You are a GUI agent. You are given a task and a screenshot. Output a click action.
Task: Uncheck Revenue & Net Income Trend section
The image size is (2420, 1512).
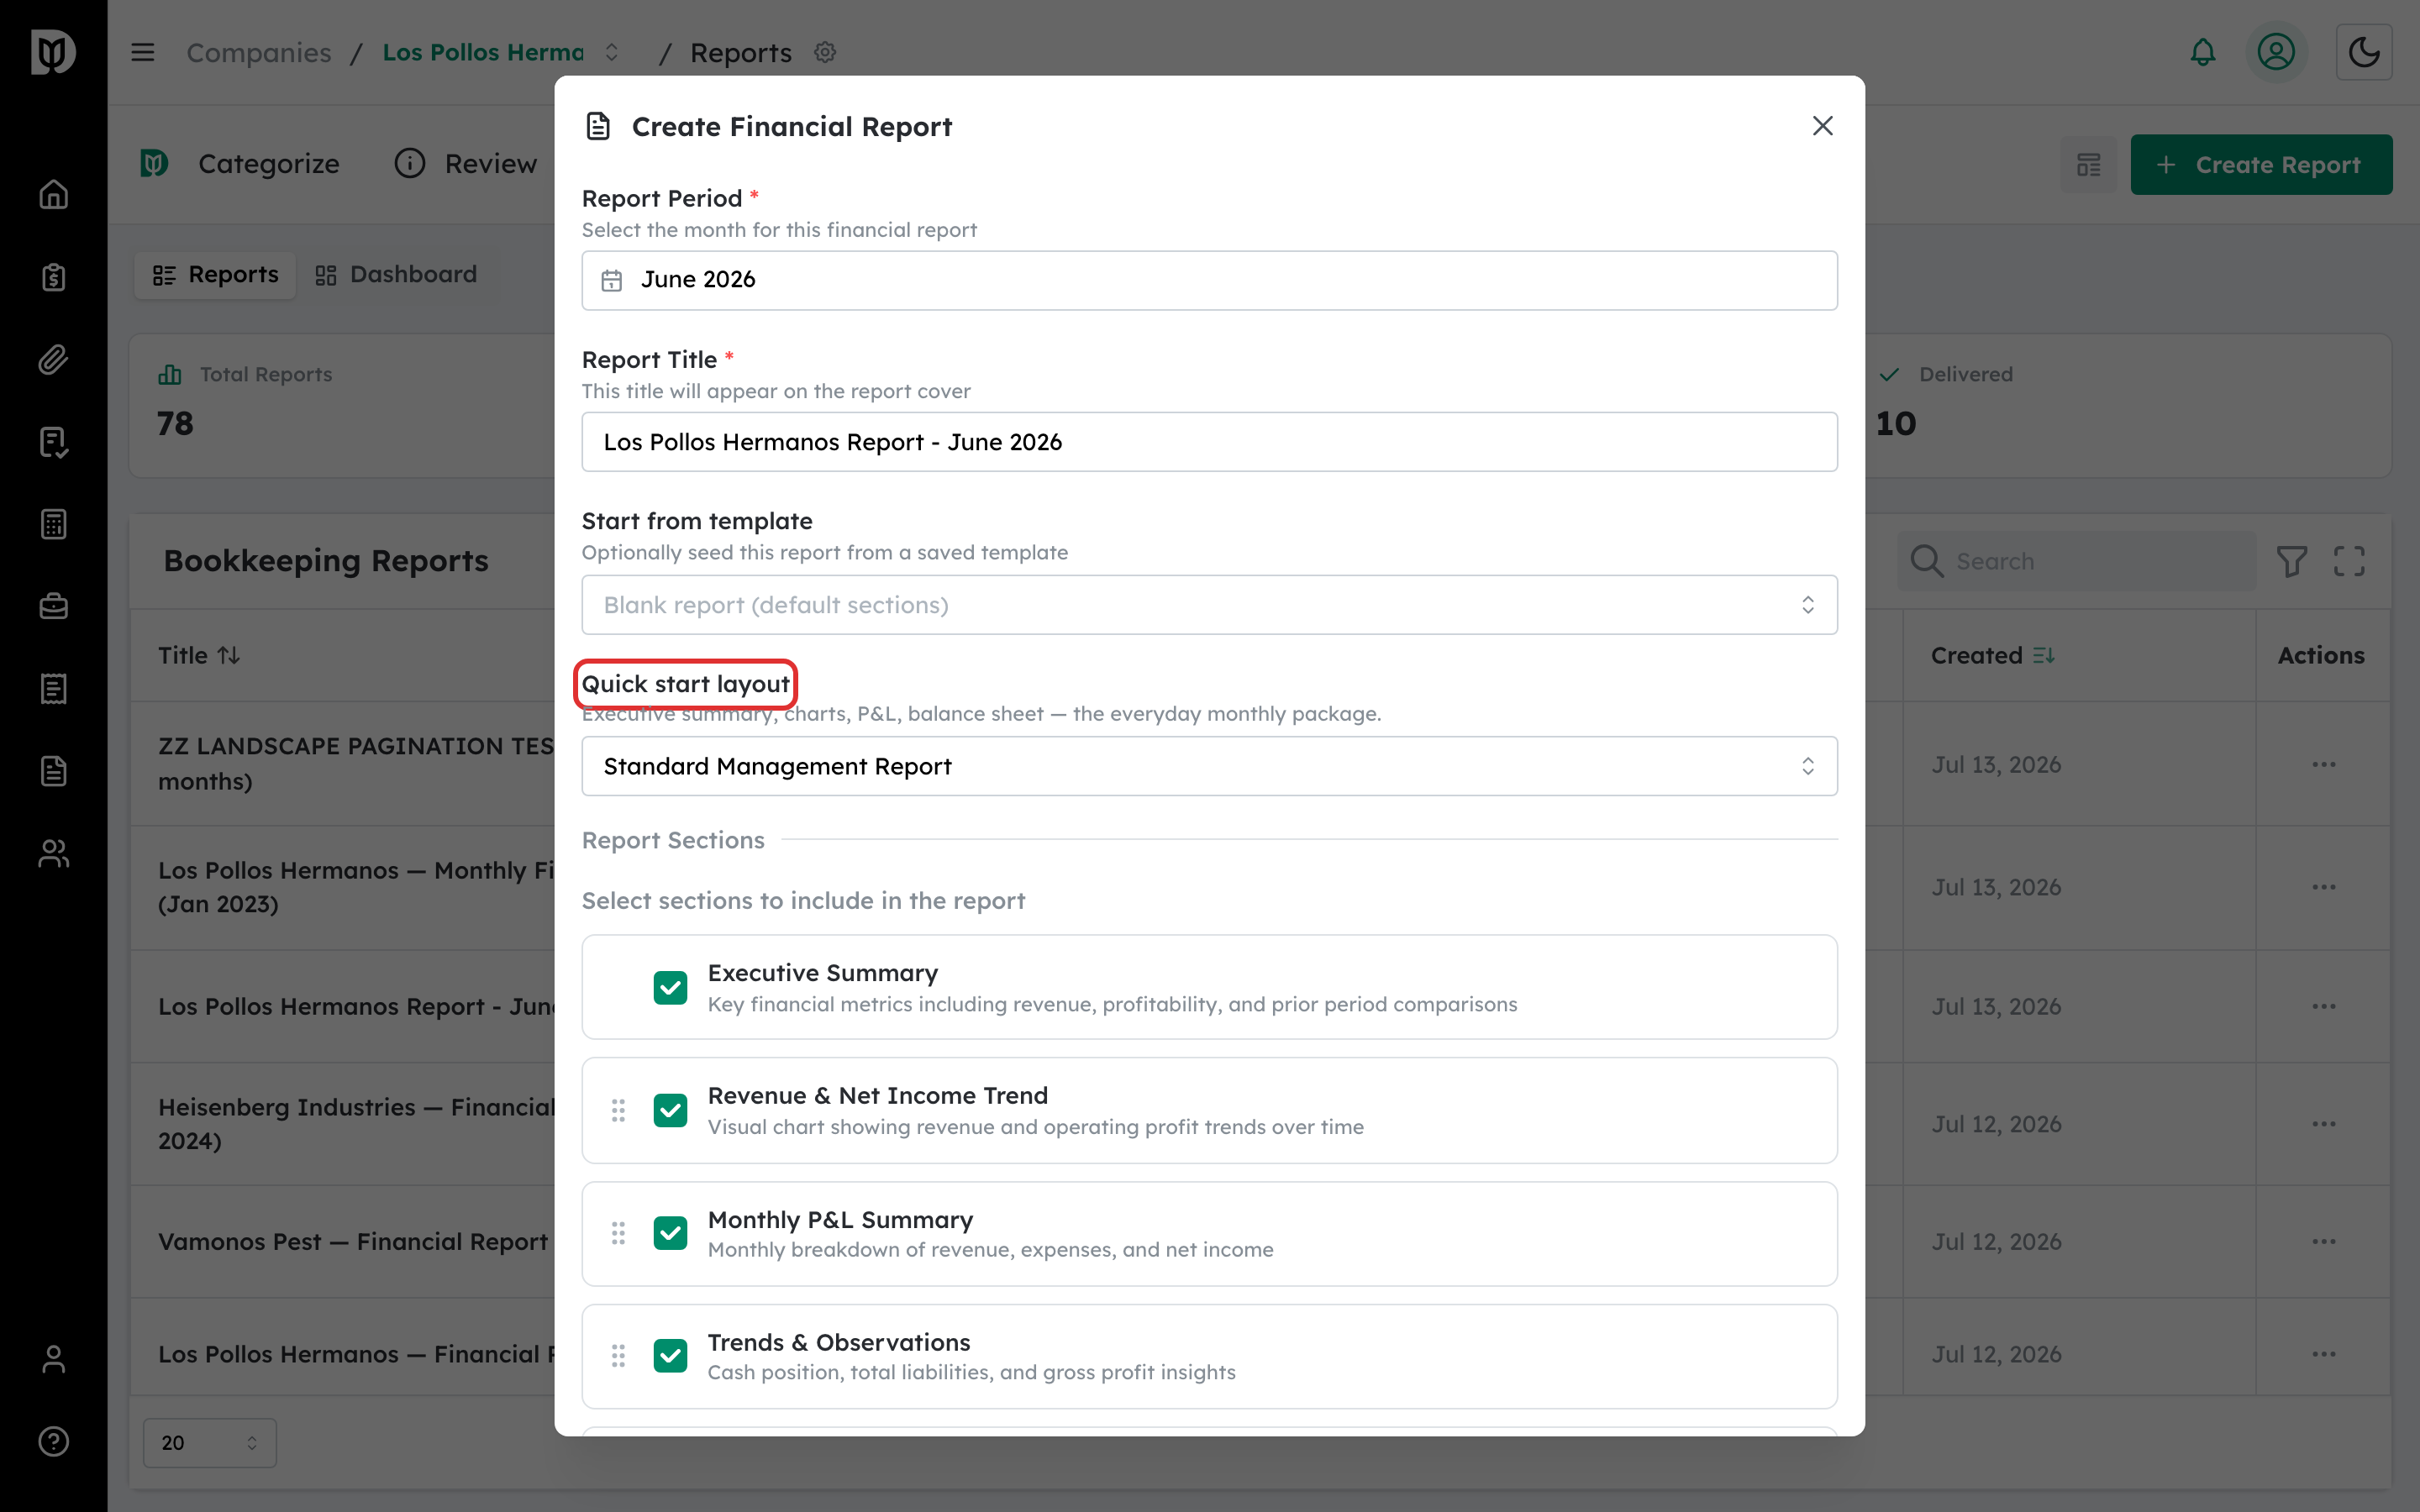tap(670, 1110)
